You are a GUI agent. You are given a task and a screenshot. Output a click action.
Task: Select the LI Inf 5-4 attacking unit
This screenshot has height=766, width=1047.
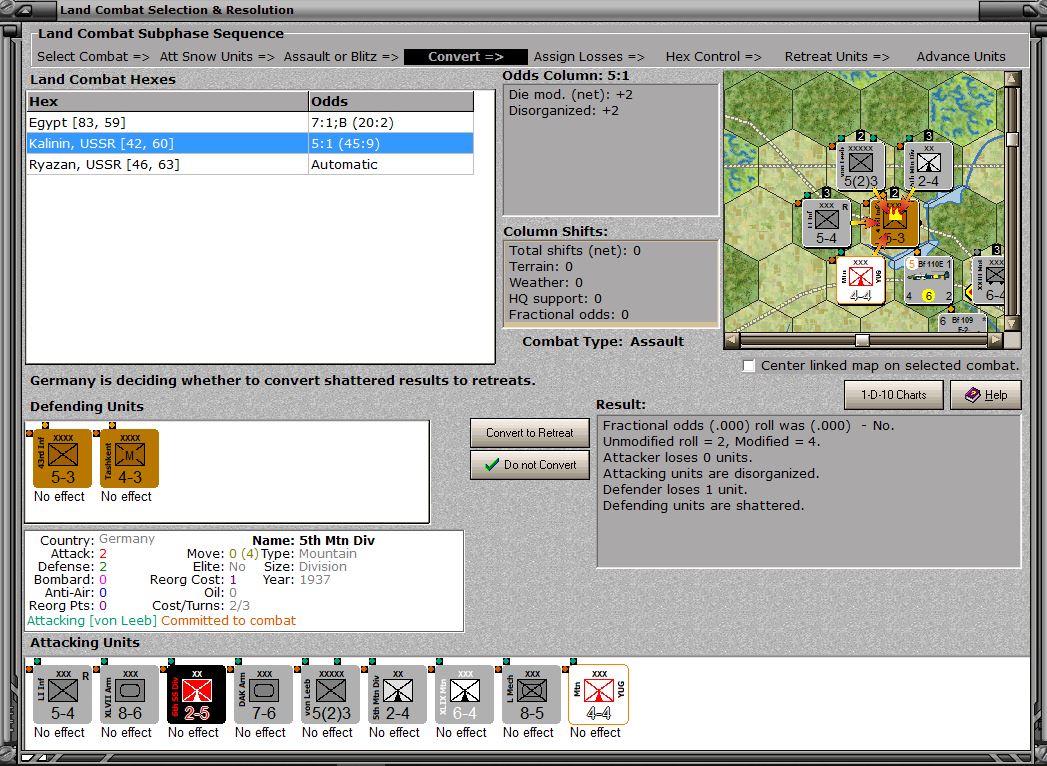[63, 695]
